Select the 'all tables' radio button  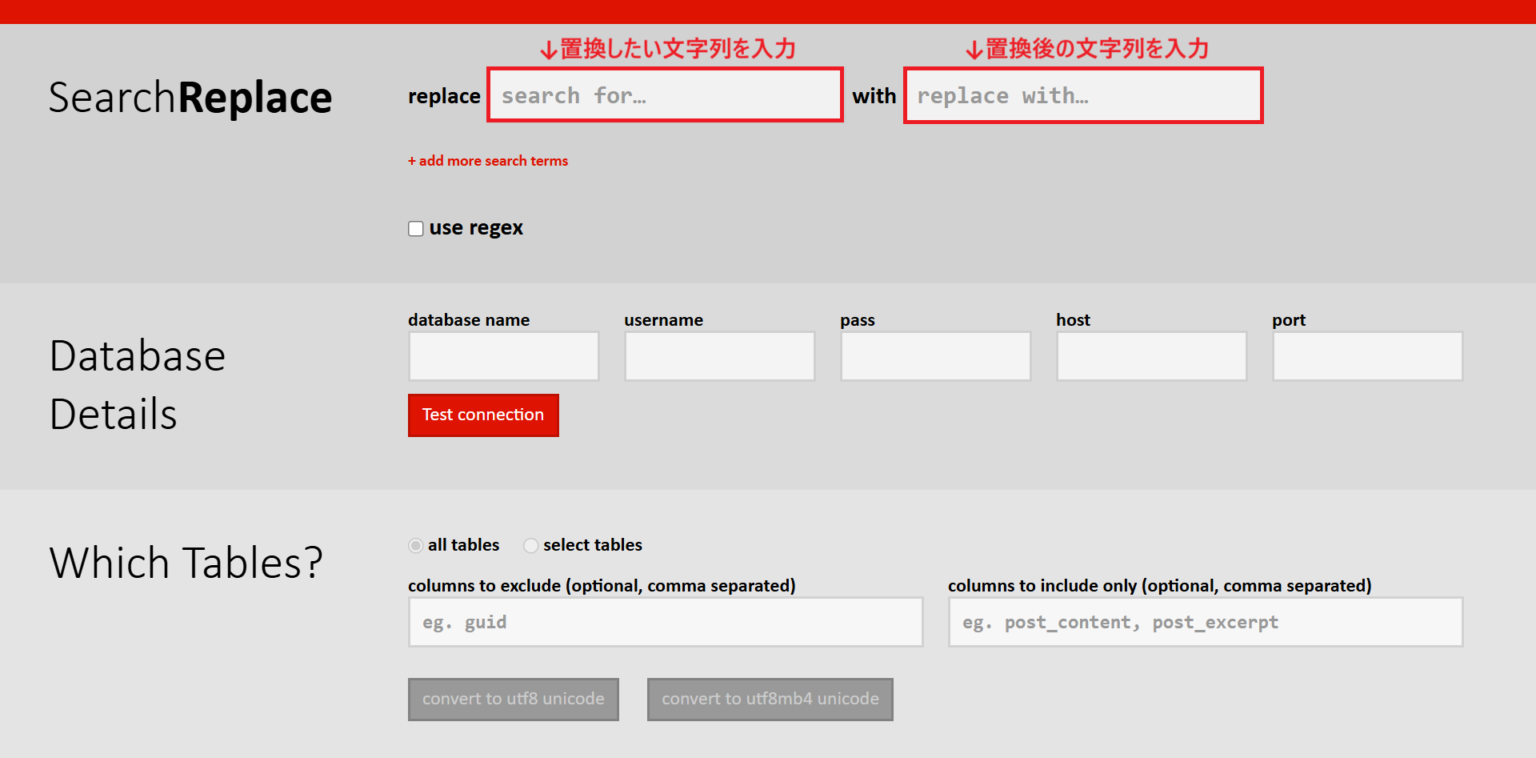(415, 545)
